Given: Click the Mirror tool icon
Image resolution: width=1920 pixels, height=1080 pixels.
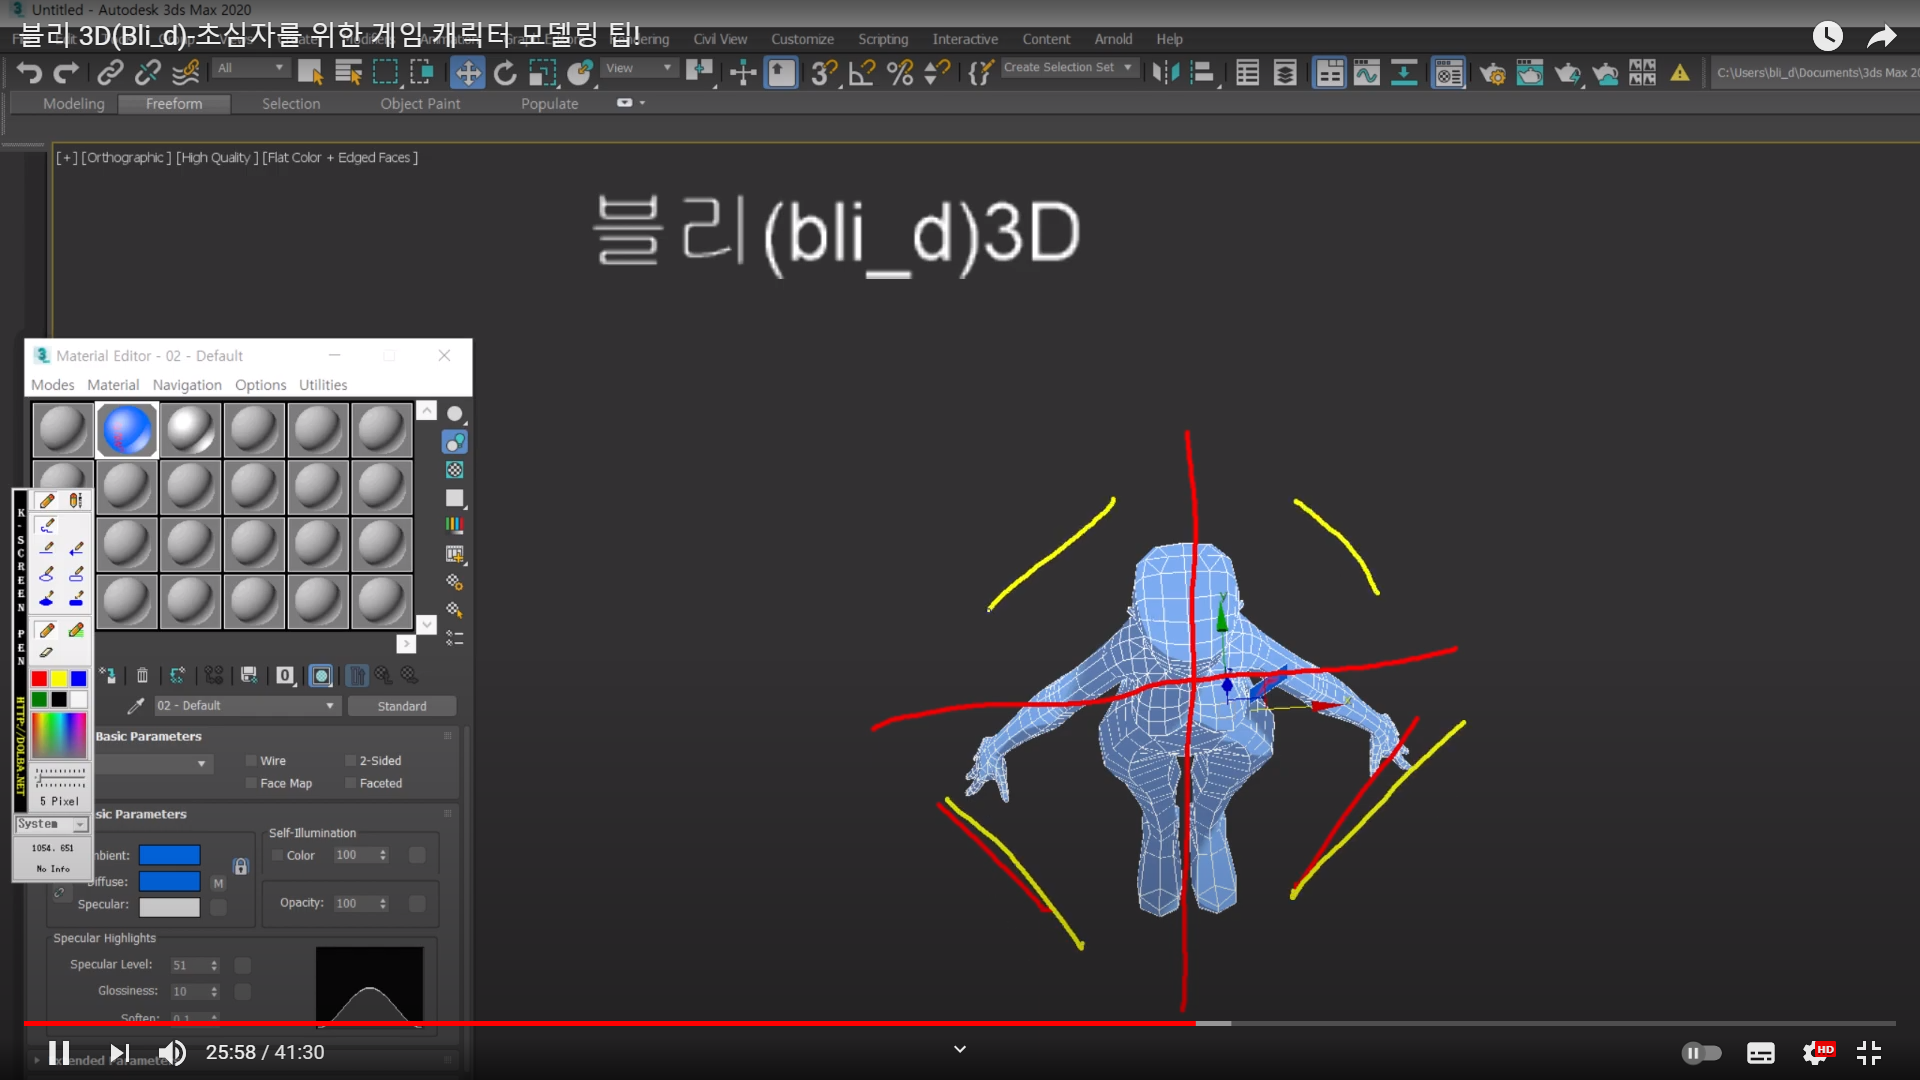Looking at the screenshot, I should point(1165,72).
